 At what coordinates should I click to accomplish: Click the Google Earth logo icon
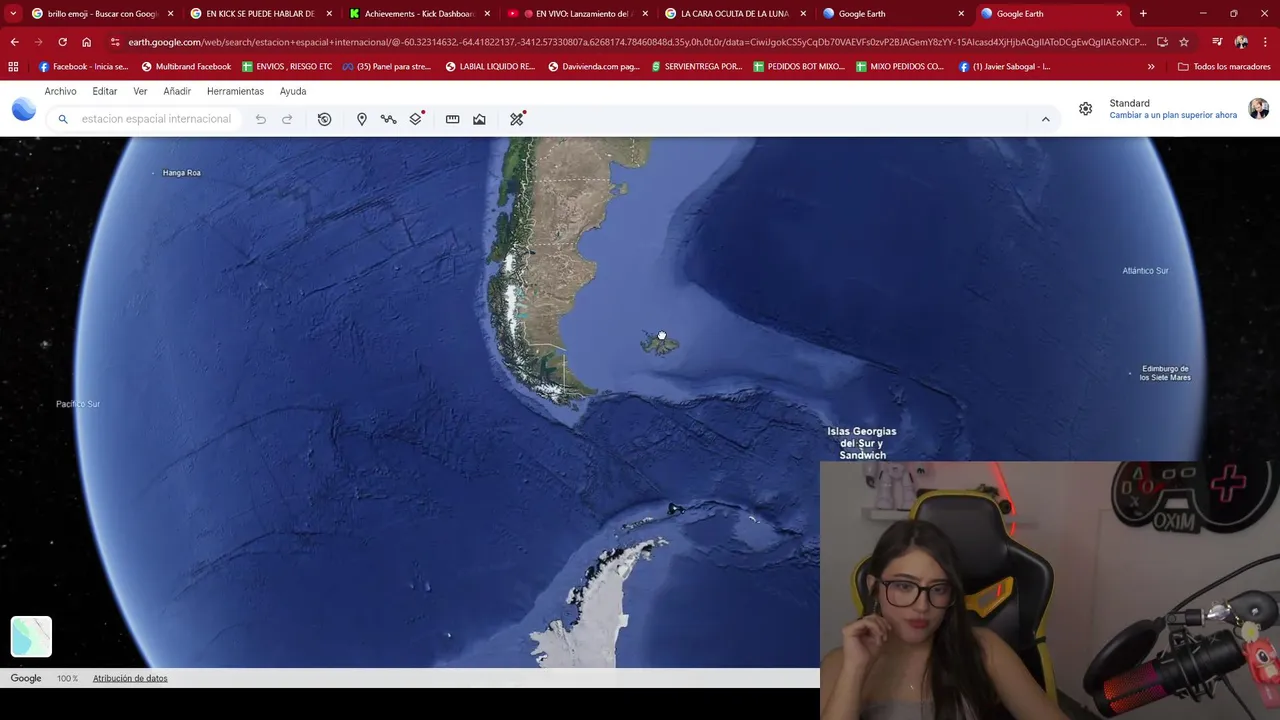[x=24, y=110]
